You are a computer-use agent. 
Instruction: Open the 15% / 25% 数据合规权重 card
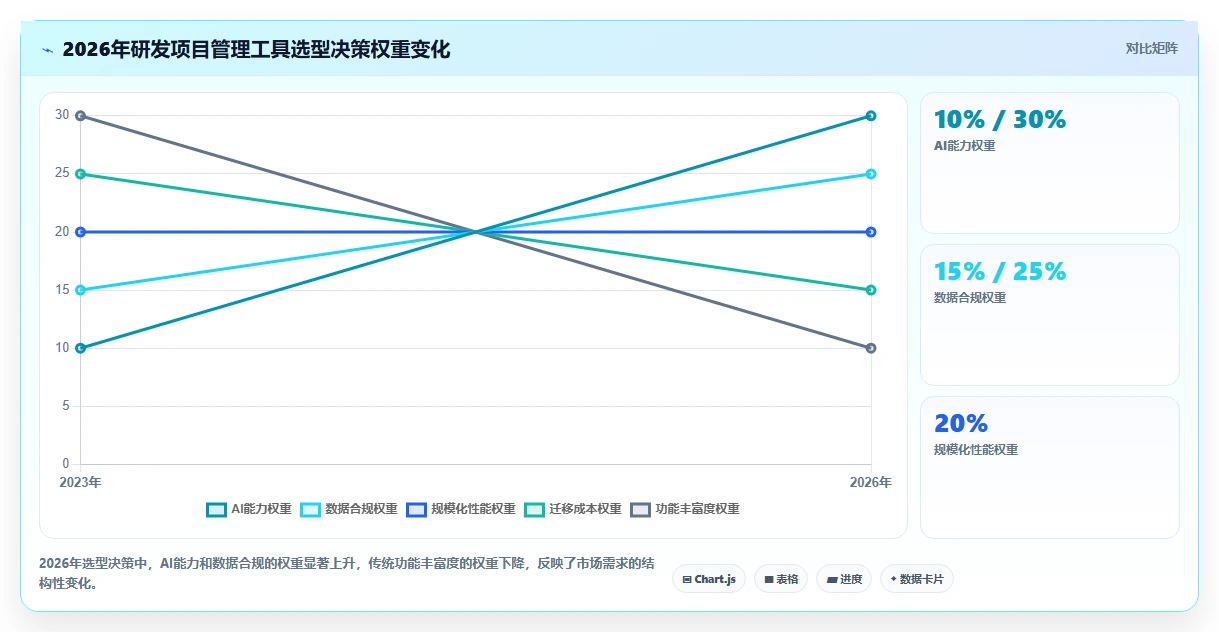point(1050,315)
